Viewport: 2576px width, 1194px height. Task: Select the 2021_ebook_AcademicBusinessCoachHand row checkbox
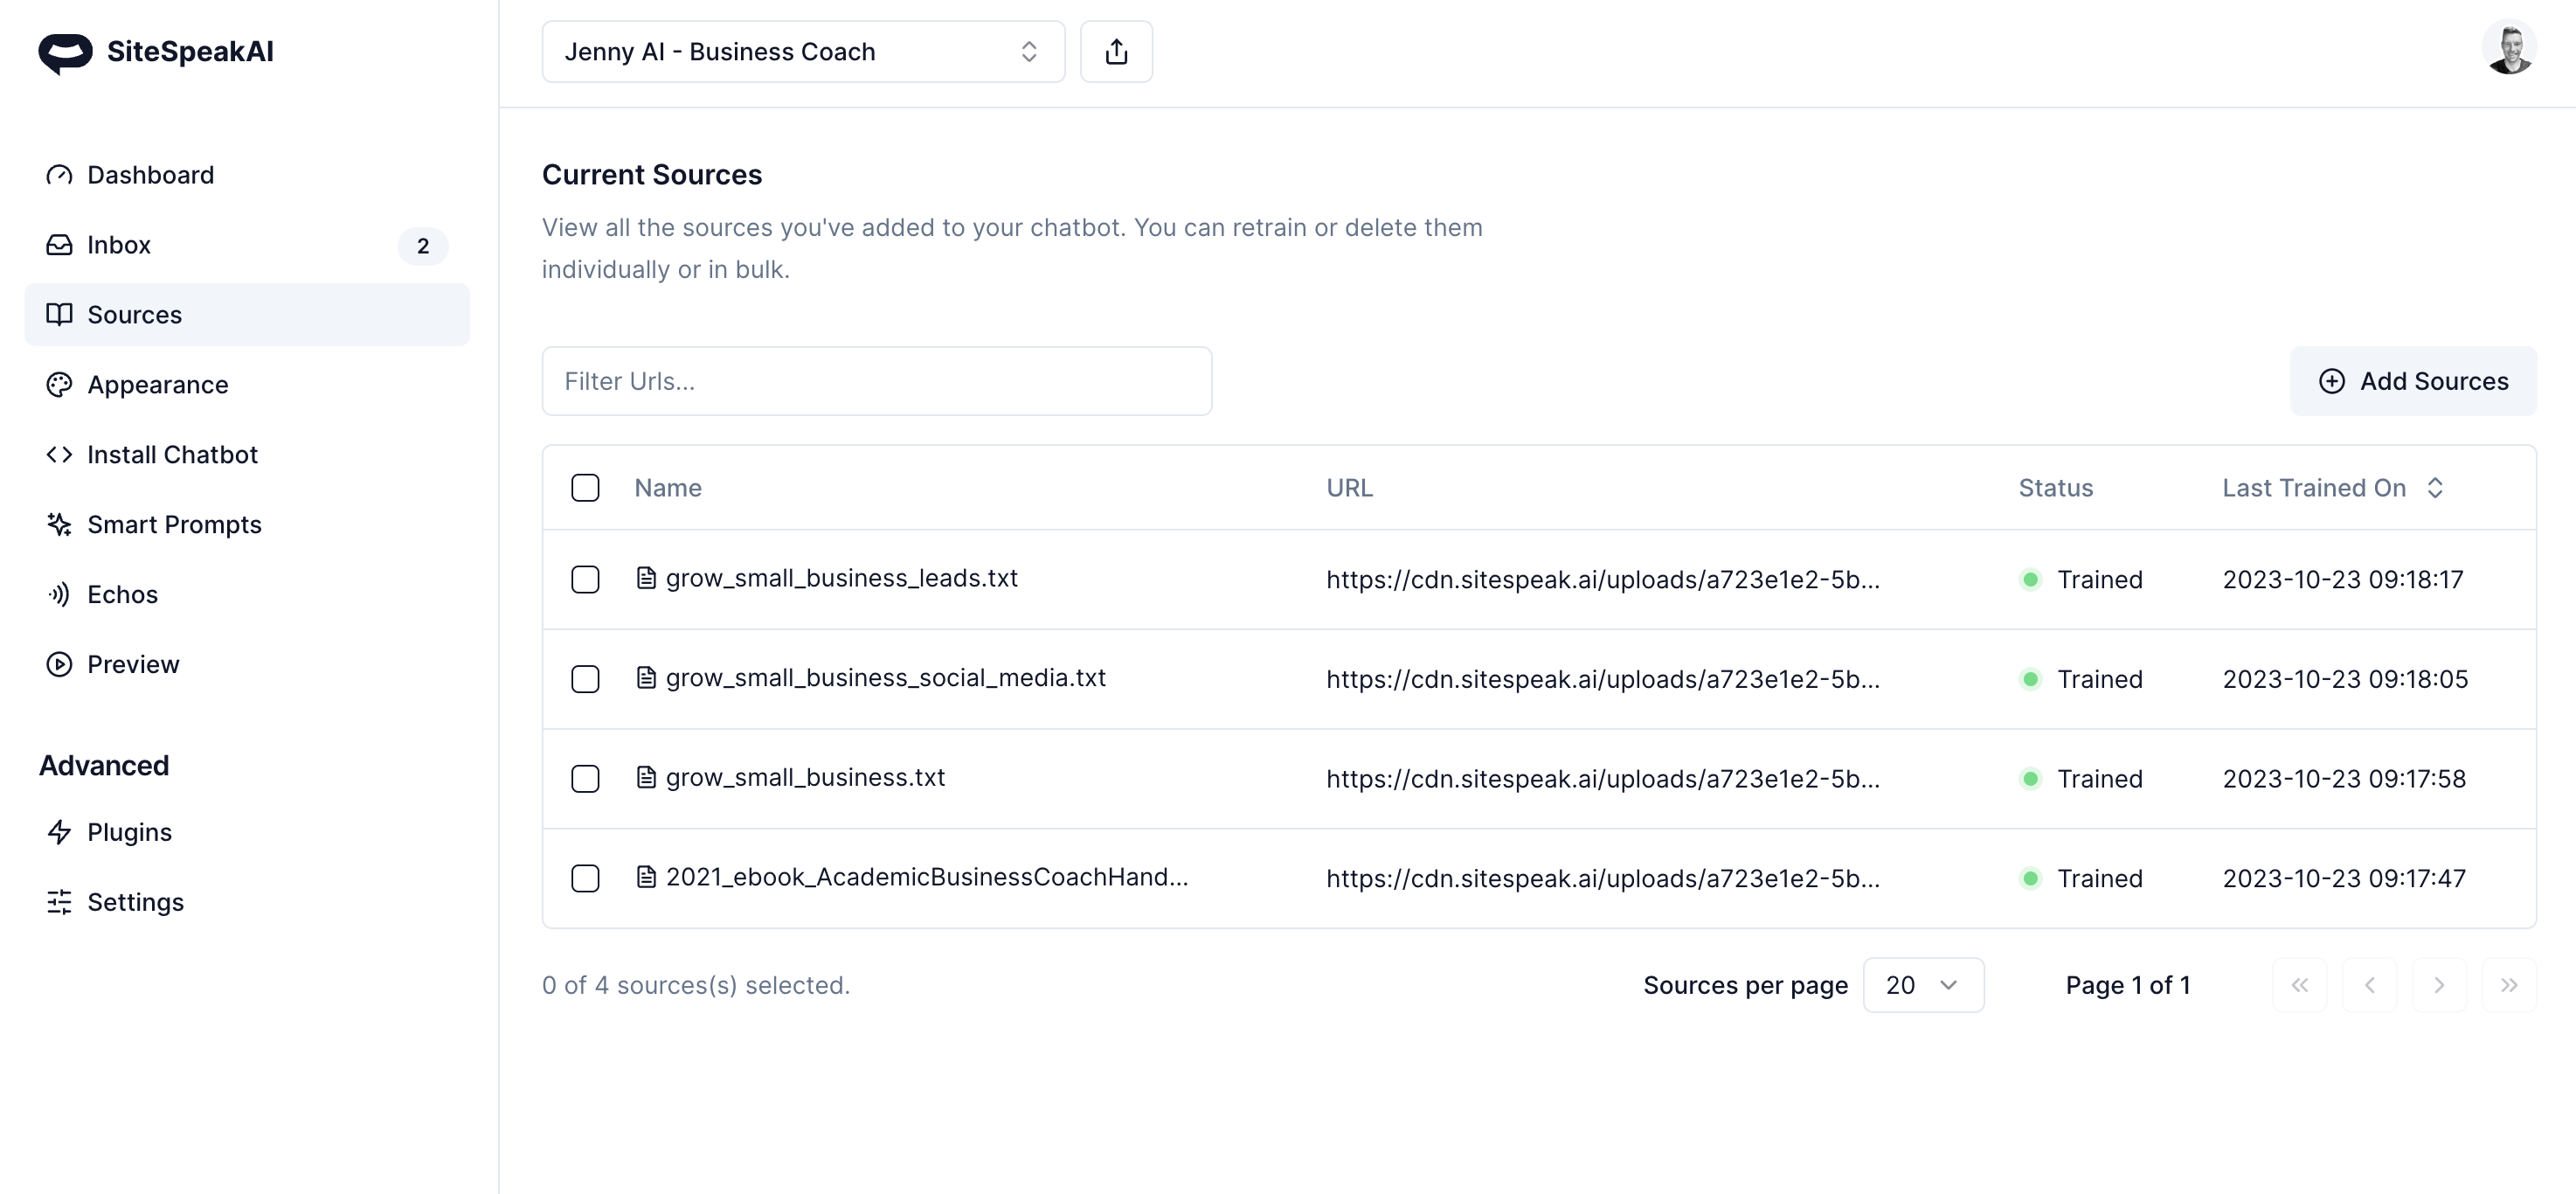[585, 878]
